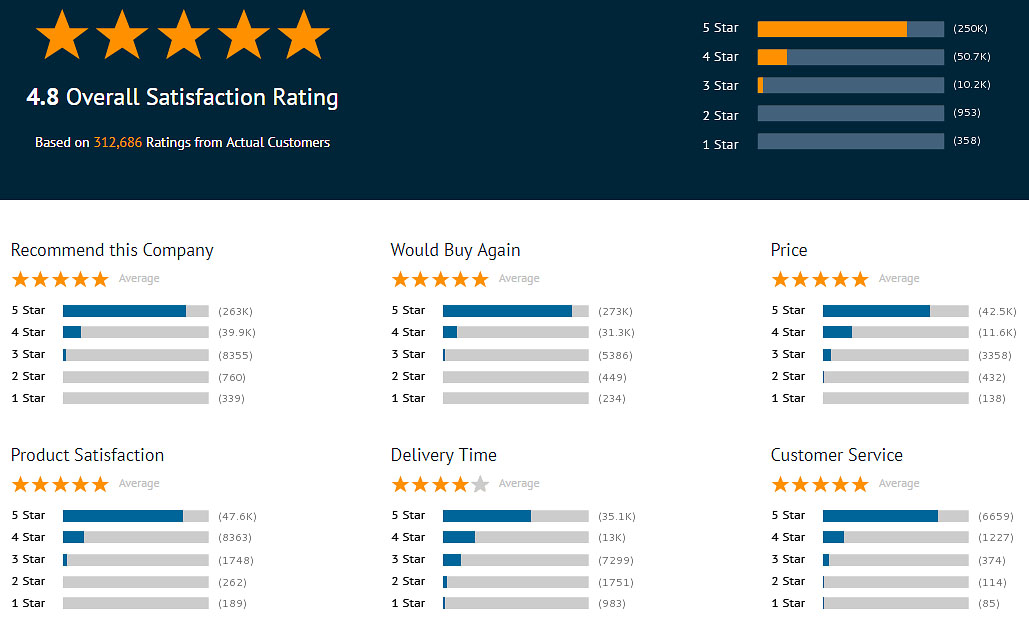Click the Customer Service heading

tap(837, 455)
